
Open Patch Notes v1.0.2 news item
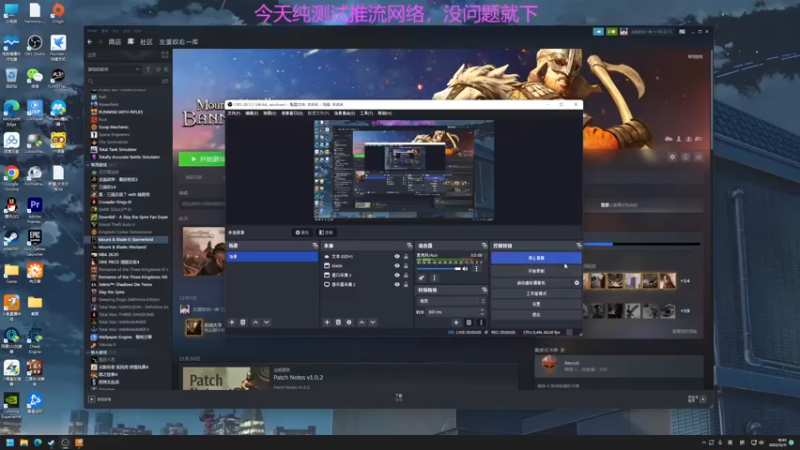click(298, 378)
